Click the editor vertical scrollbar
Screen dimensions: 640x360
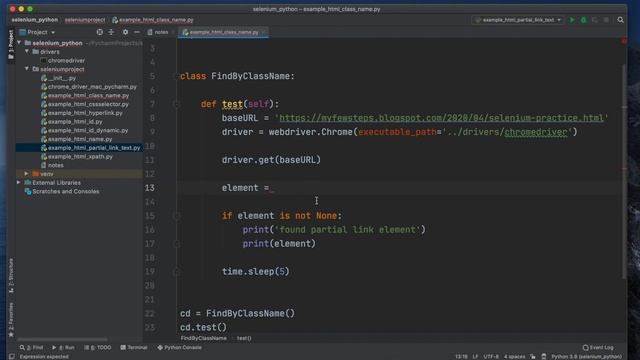point(624,171)
